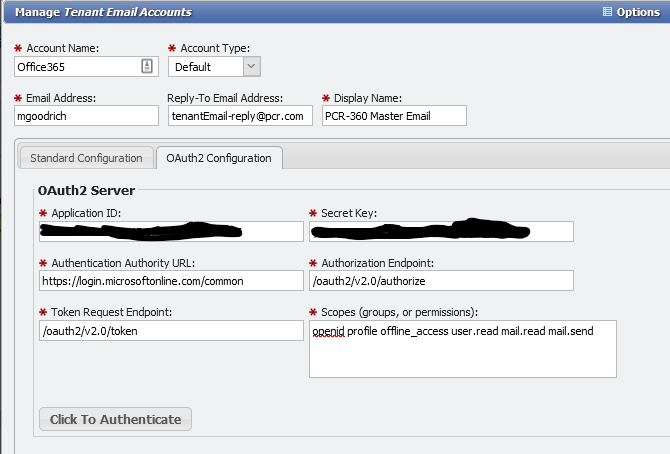The height and width of the screenshot is (454, 670).
Task: Click into the Application ID field
Action: [x=170, y=231]
